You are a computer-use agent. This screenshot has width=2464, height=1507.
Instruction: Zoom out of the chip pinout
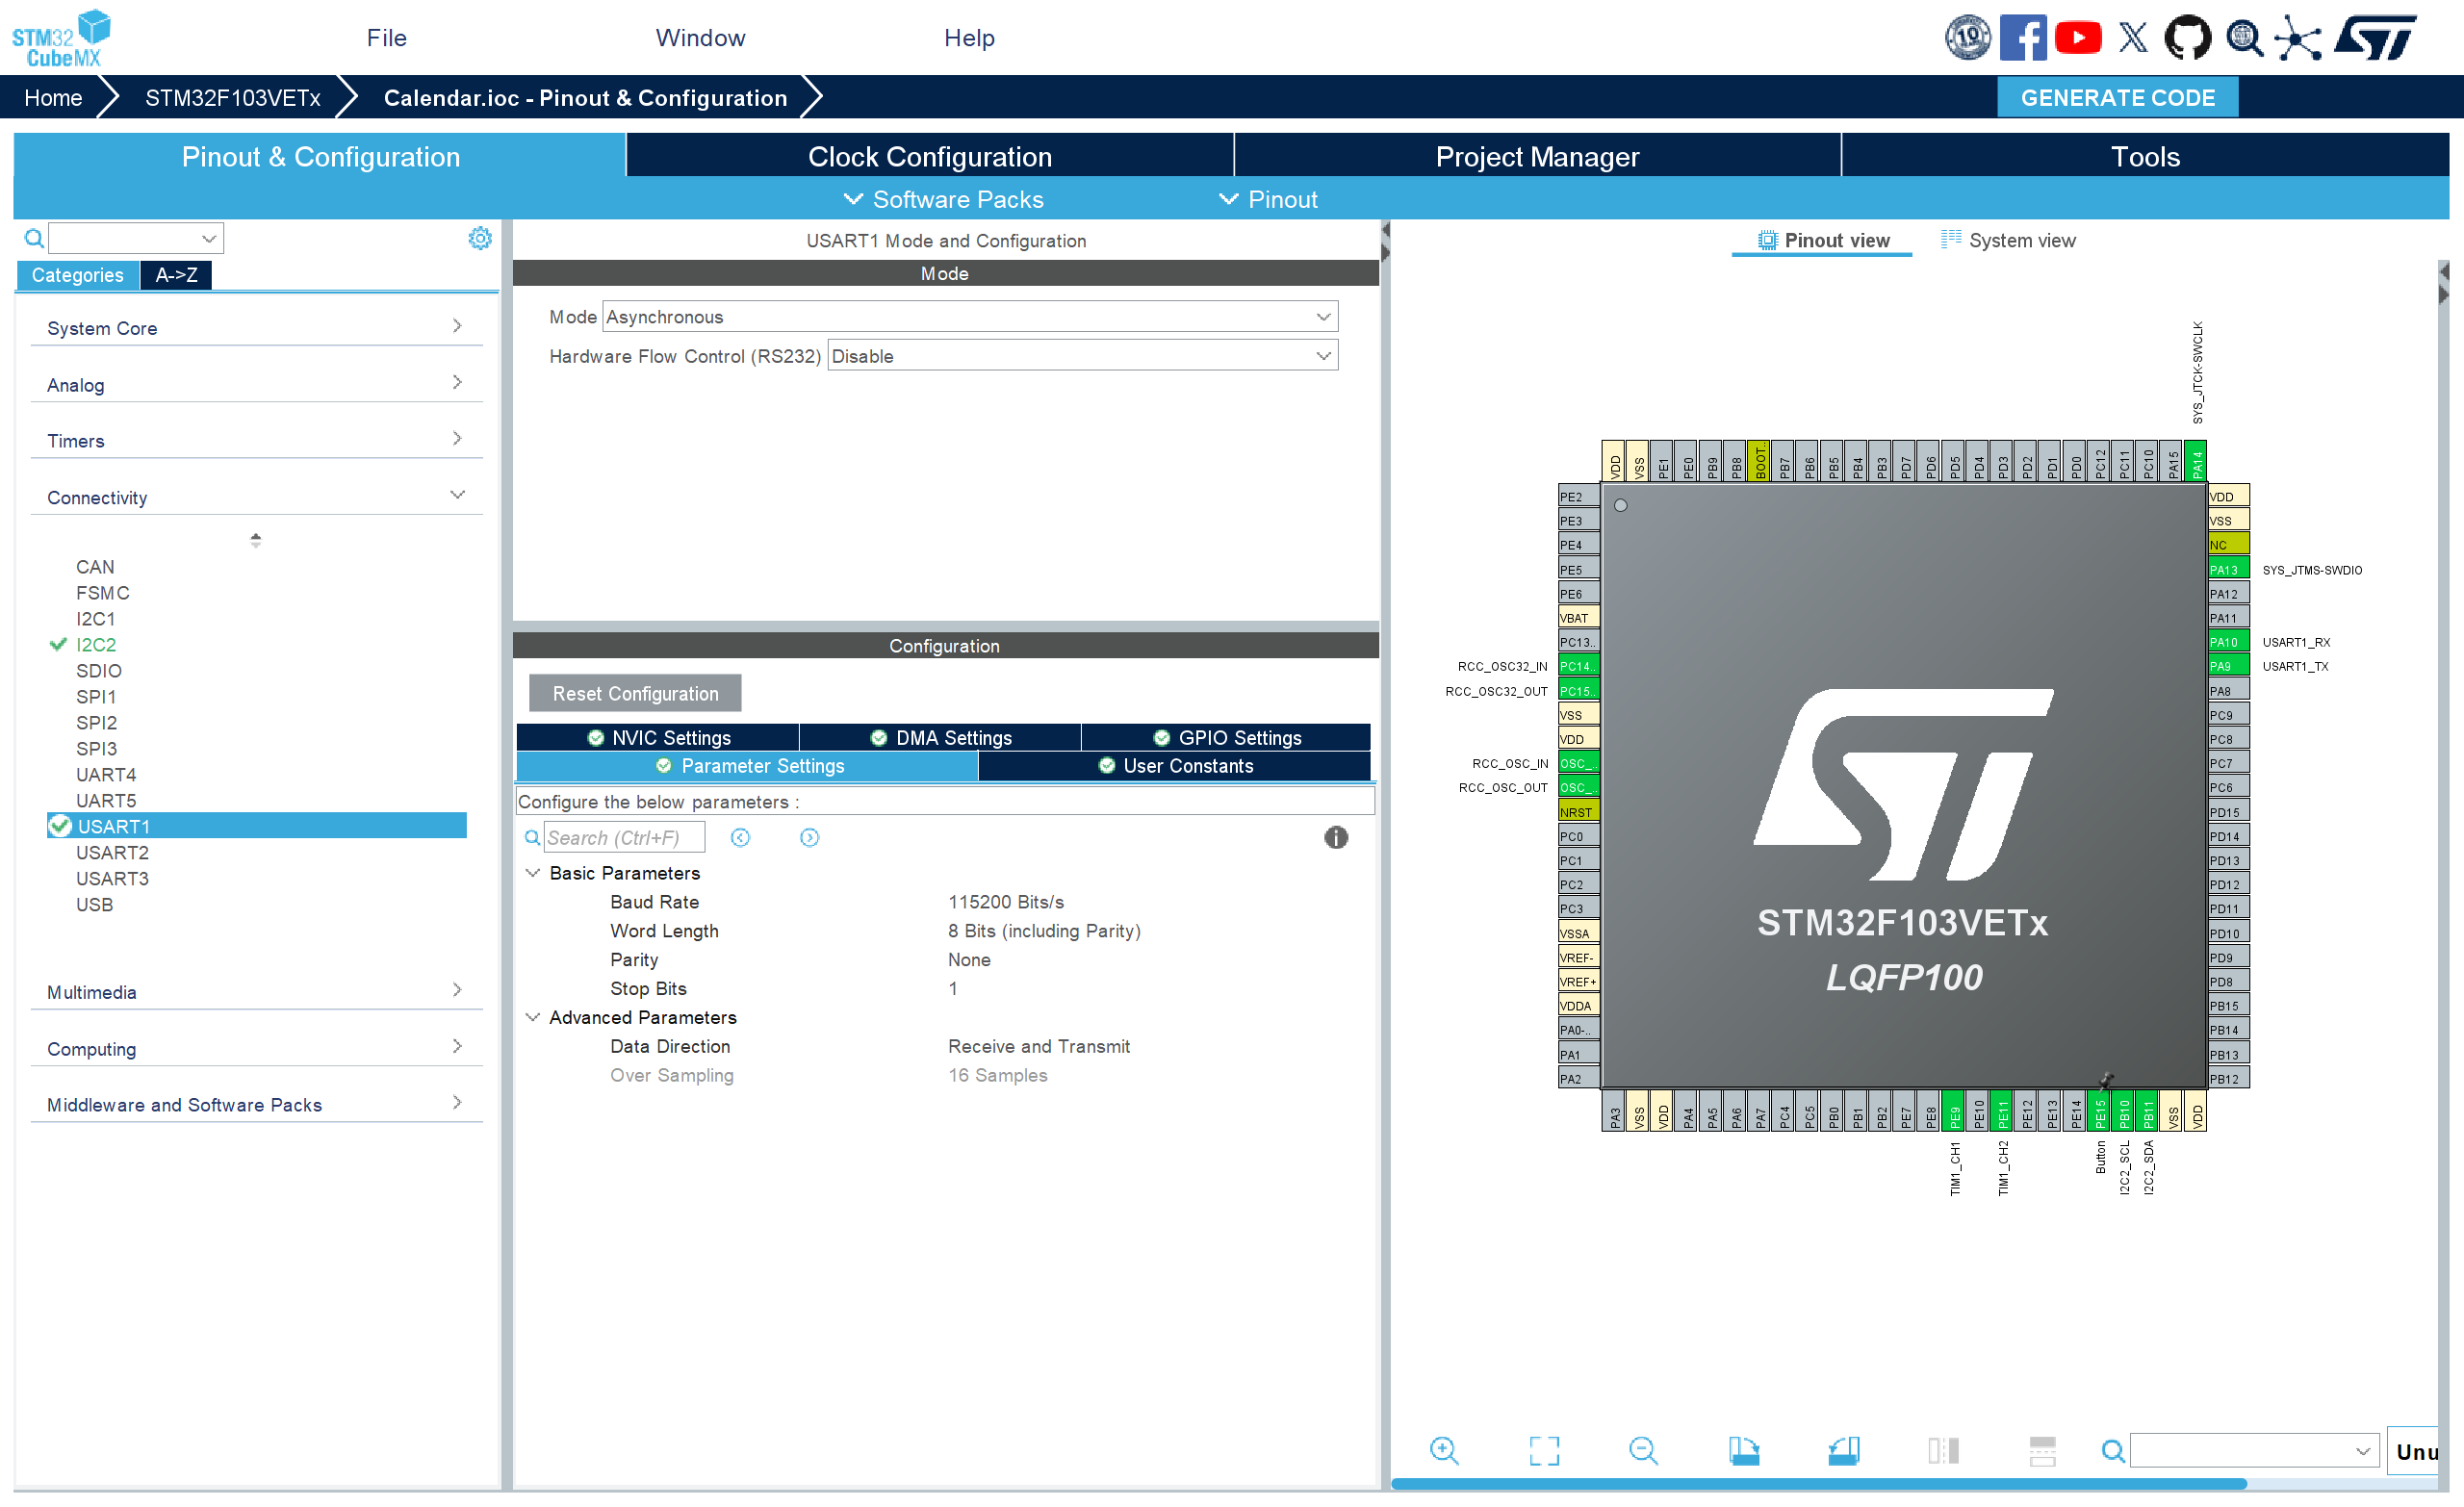(1642, 1449)
